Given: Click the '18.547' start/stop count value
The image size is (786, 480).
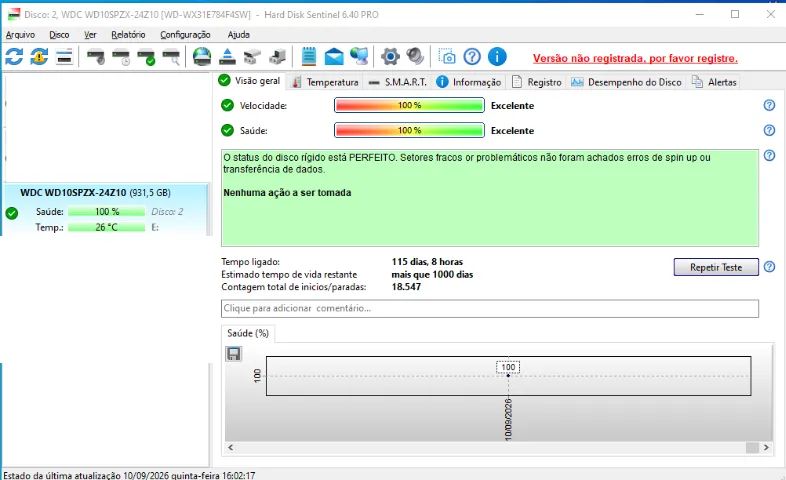Looking at the screenshot, I should (x=406, y=287).
